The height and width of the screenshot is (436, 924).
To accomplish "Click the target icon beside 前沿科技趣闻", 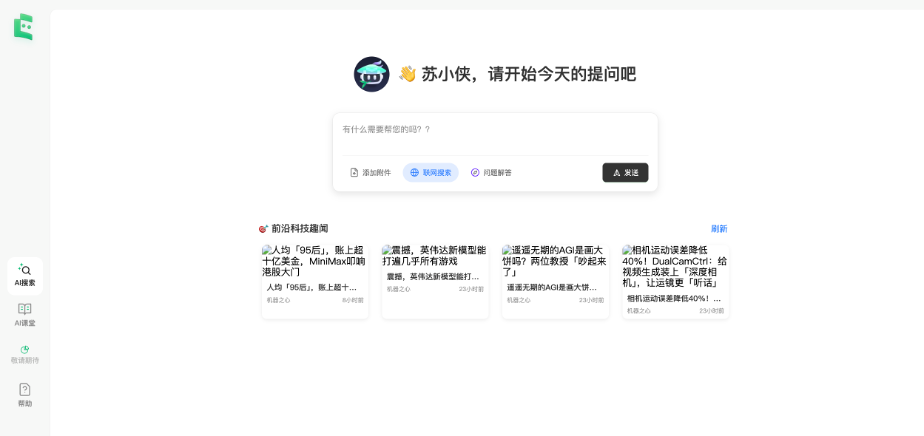I will 263,229.
